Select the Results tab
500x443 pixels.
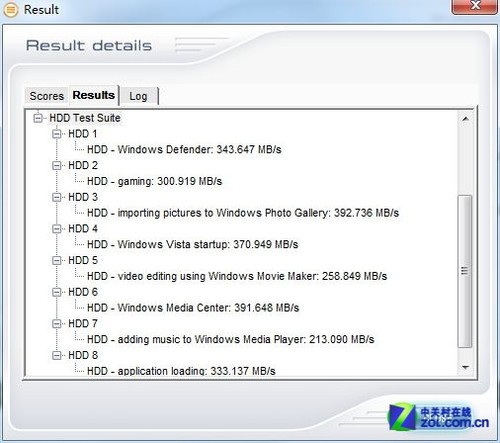point(94,95)
